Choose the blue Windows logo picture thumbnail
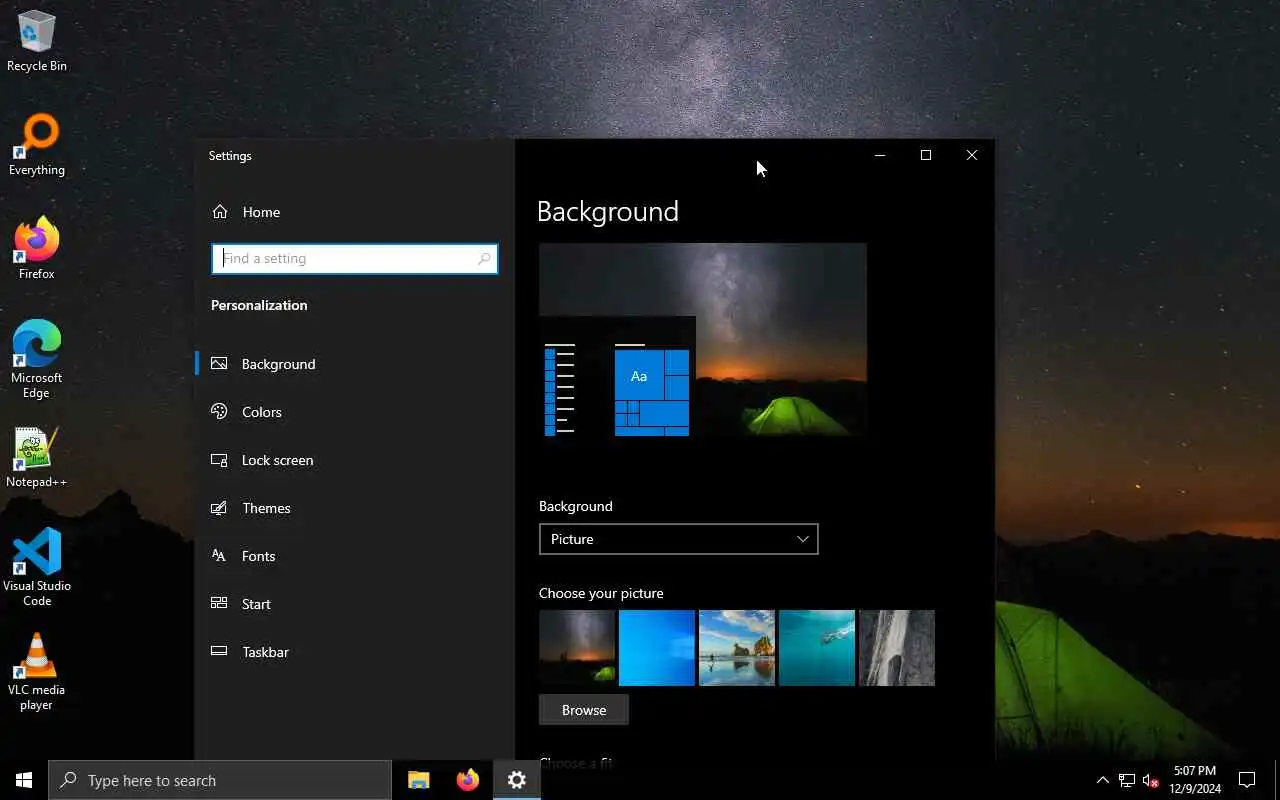The width and height of the screenshot is (1280, 800). [x=657, y=648]
